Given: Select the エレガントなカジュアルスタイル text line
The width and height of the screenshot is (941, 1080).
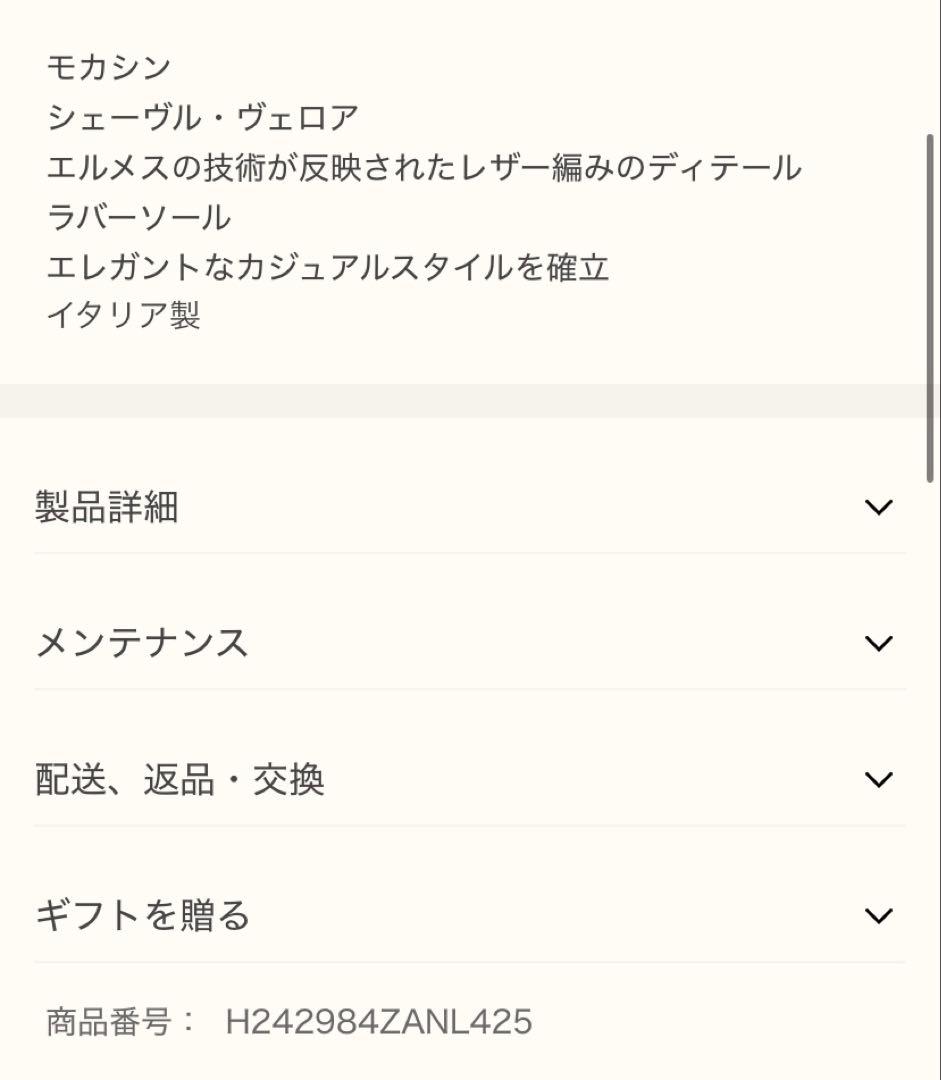Looking at the screenshot, I should [x=328, y=267].
